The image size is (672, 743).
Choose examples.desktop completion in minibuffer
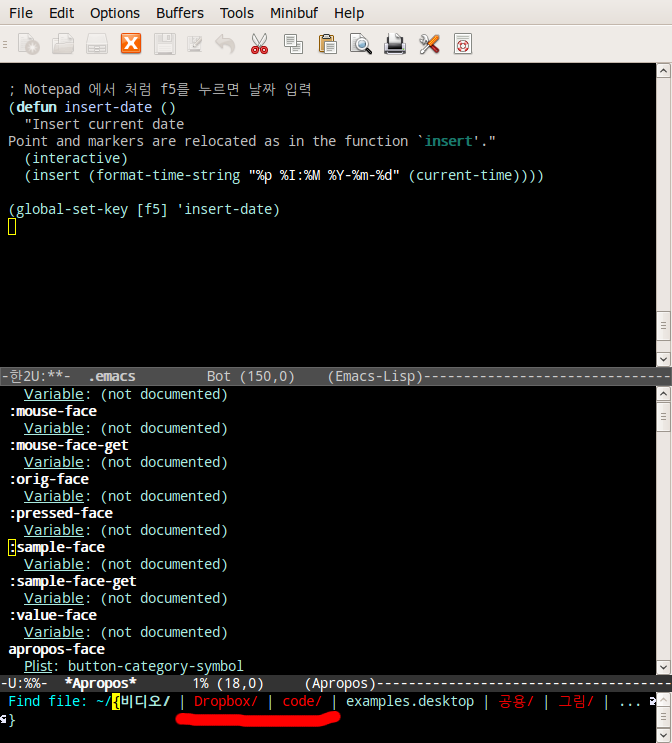410,701
